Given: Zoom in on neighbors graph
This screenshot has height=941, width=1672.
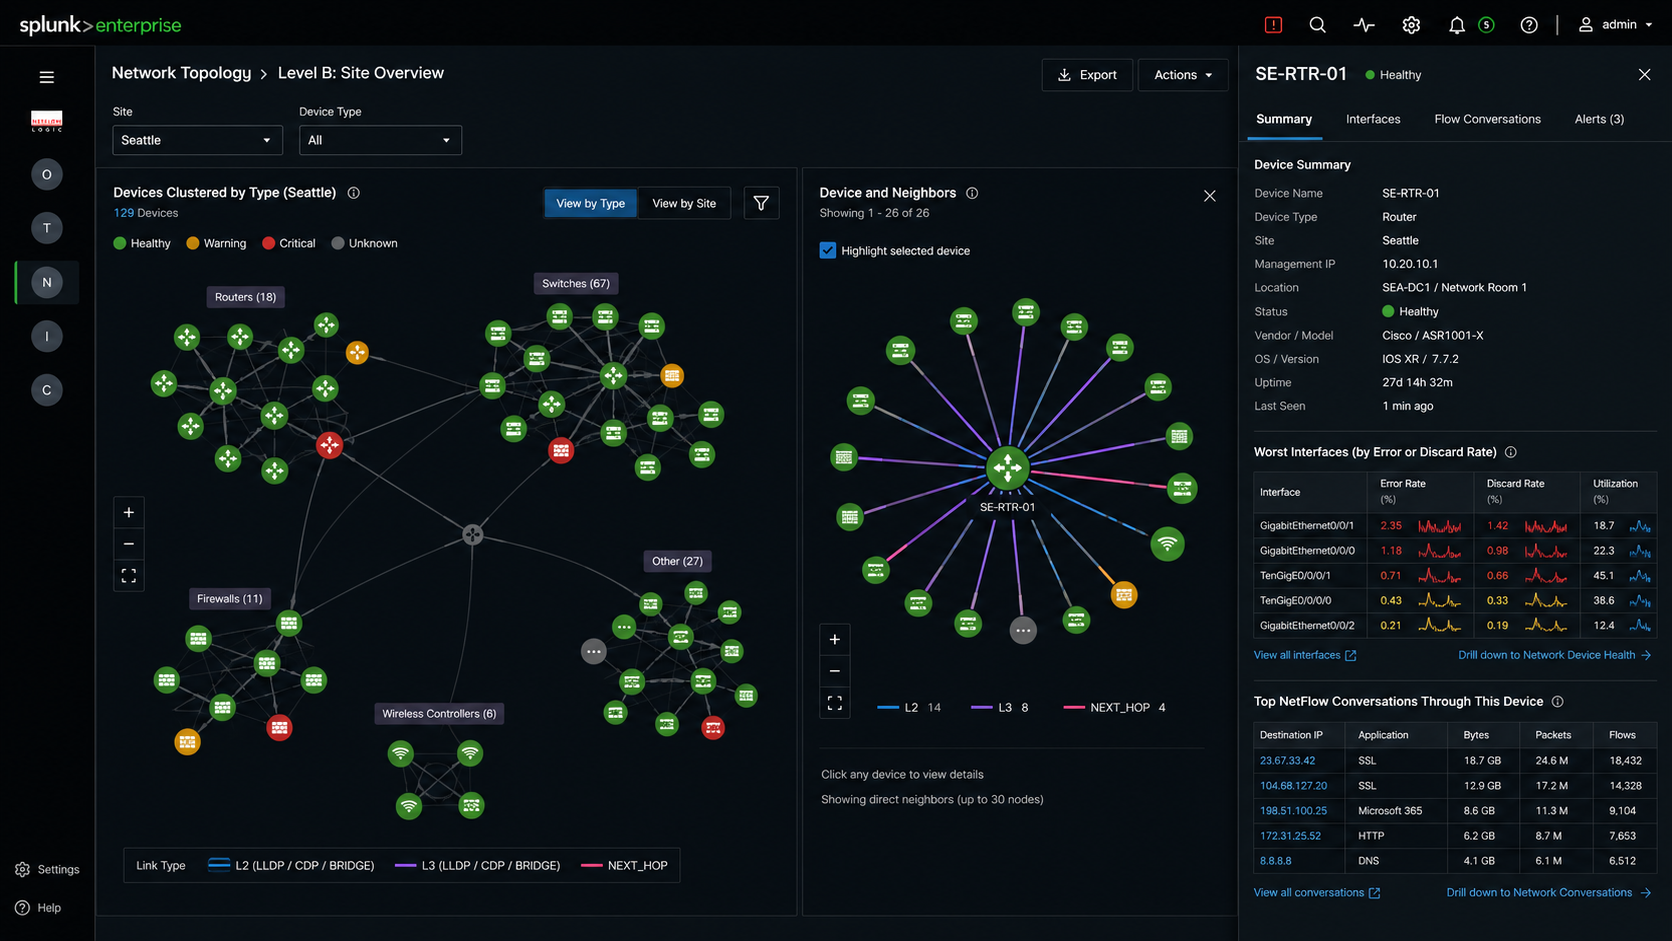Looking at the screenshot, I should pyautogui.click(x=835, y=639).
